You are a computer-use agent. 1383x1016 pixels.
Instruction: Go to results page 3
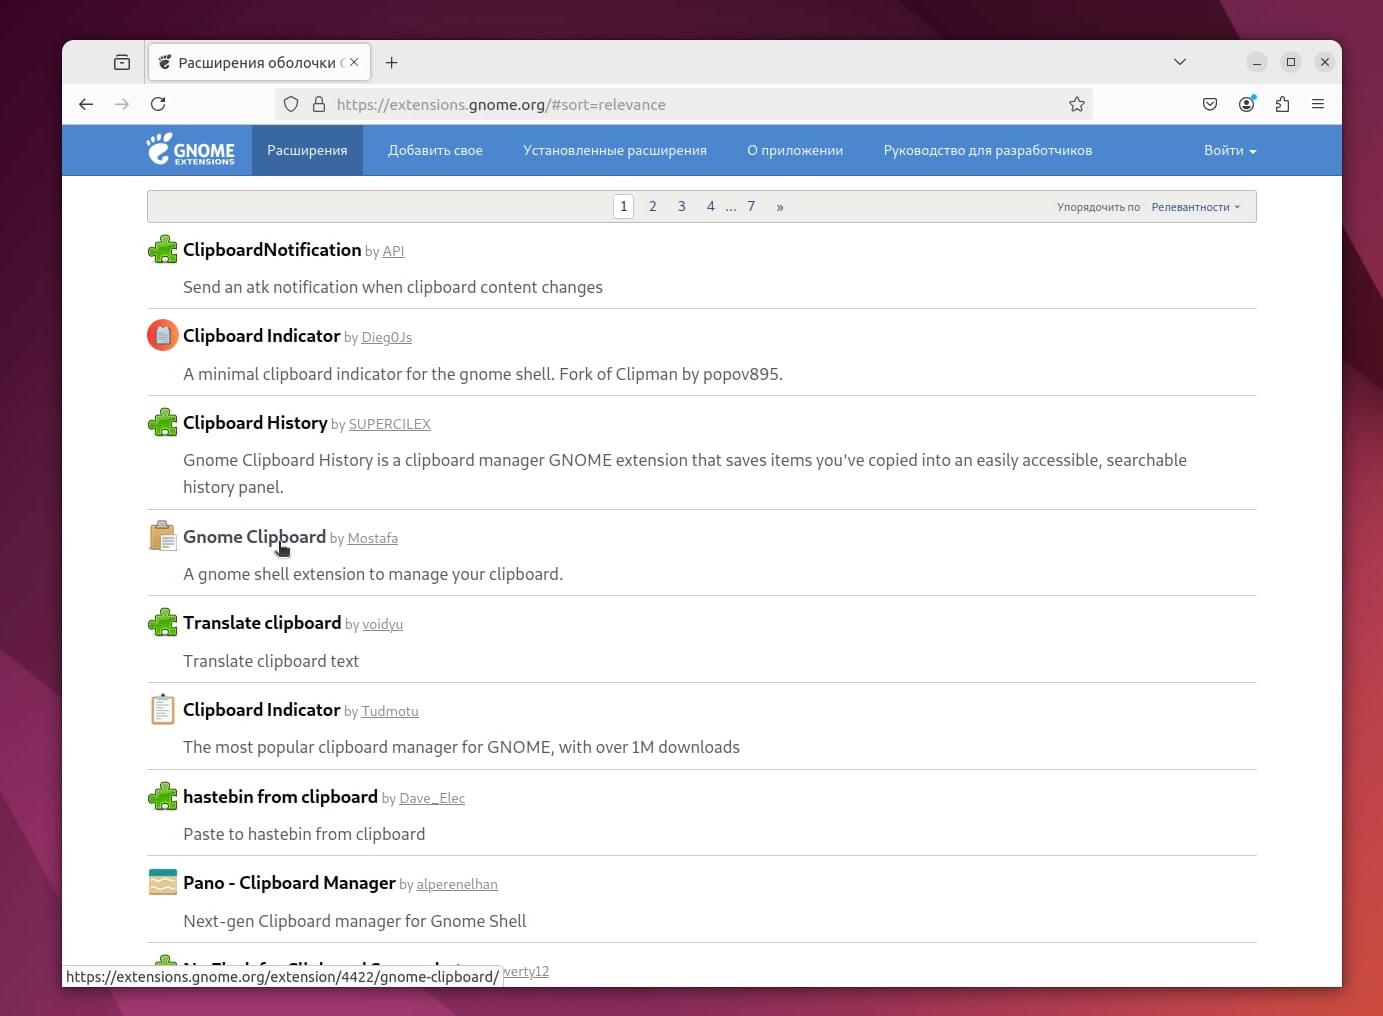[x=682, y=206]
